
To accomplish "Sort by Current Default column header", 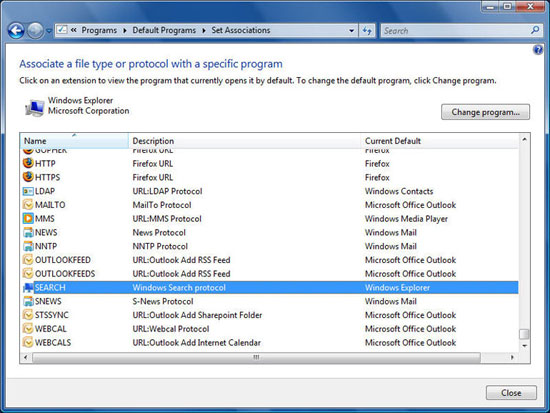I will 439,141.
